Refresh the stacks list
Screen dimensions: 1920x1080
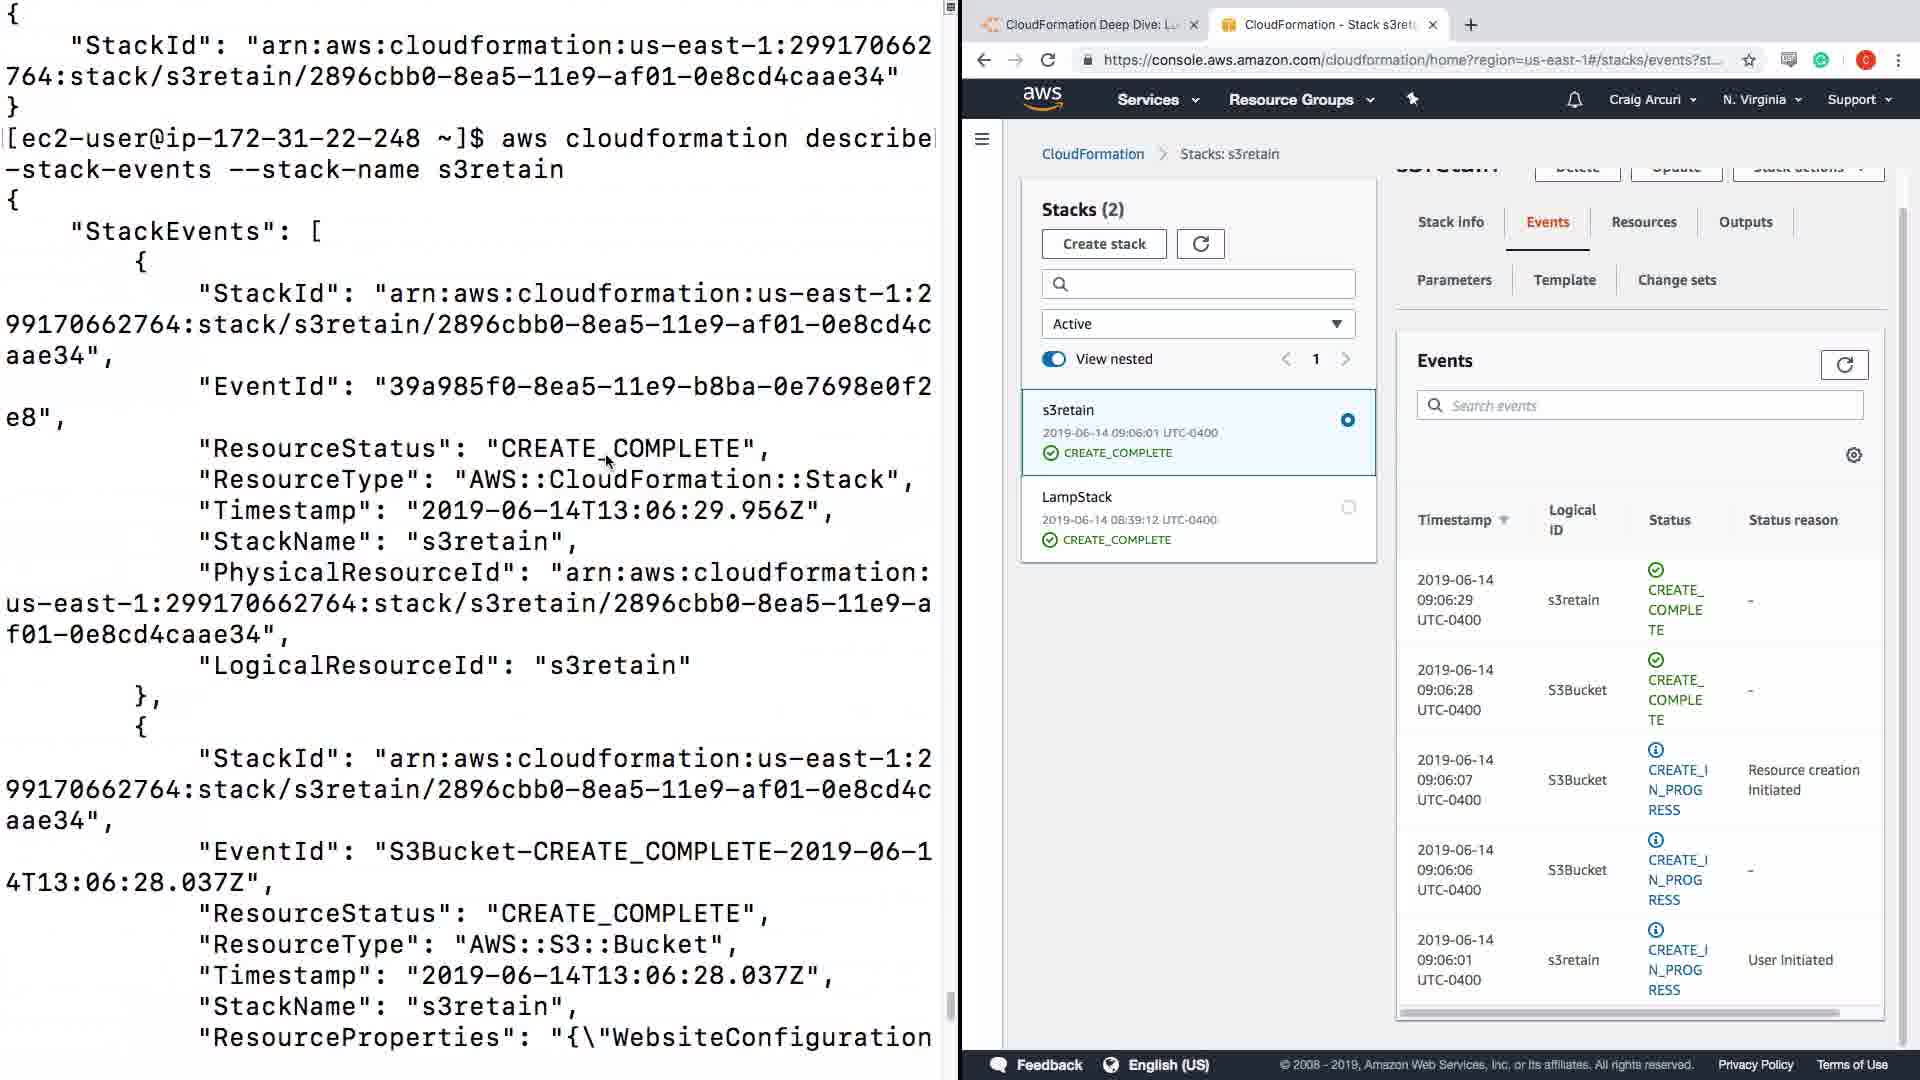pyautogui.click(x=1200, y=244)
